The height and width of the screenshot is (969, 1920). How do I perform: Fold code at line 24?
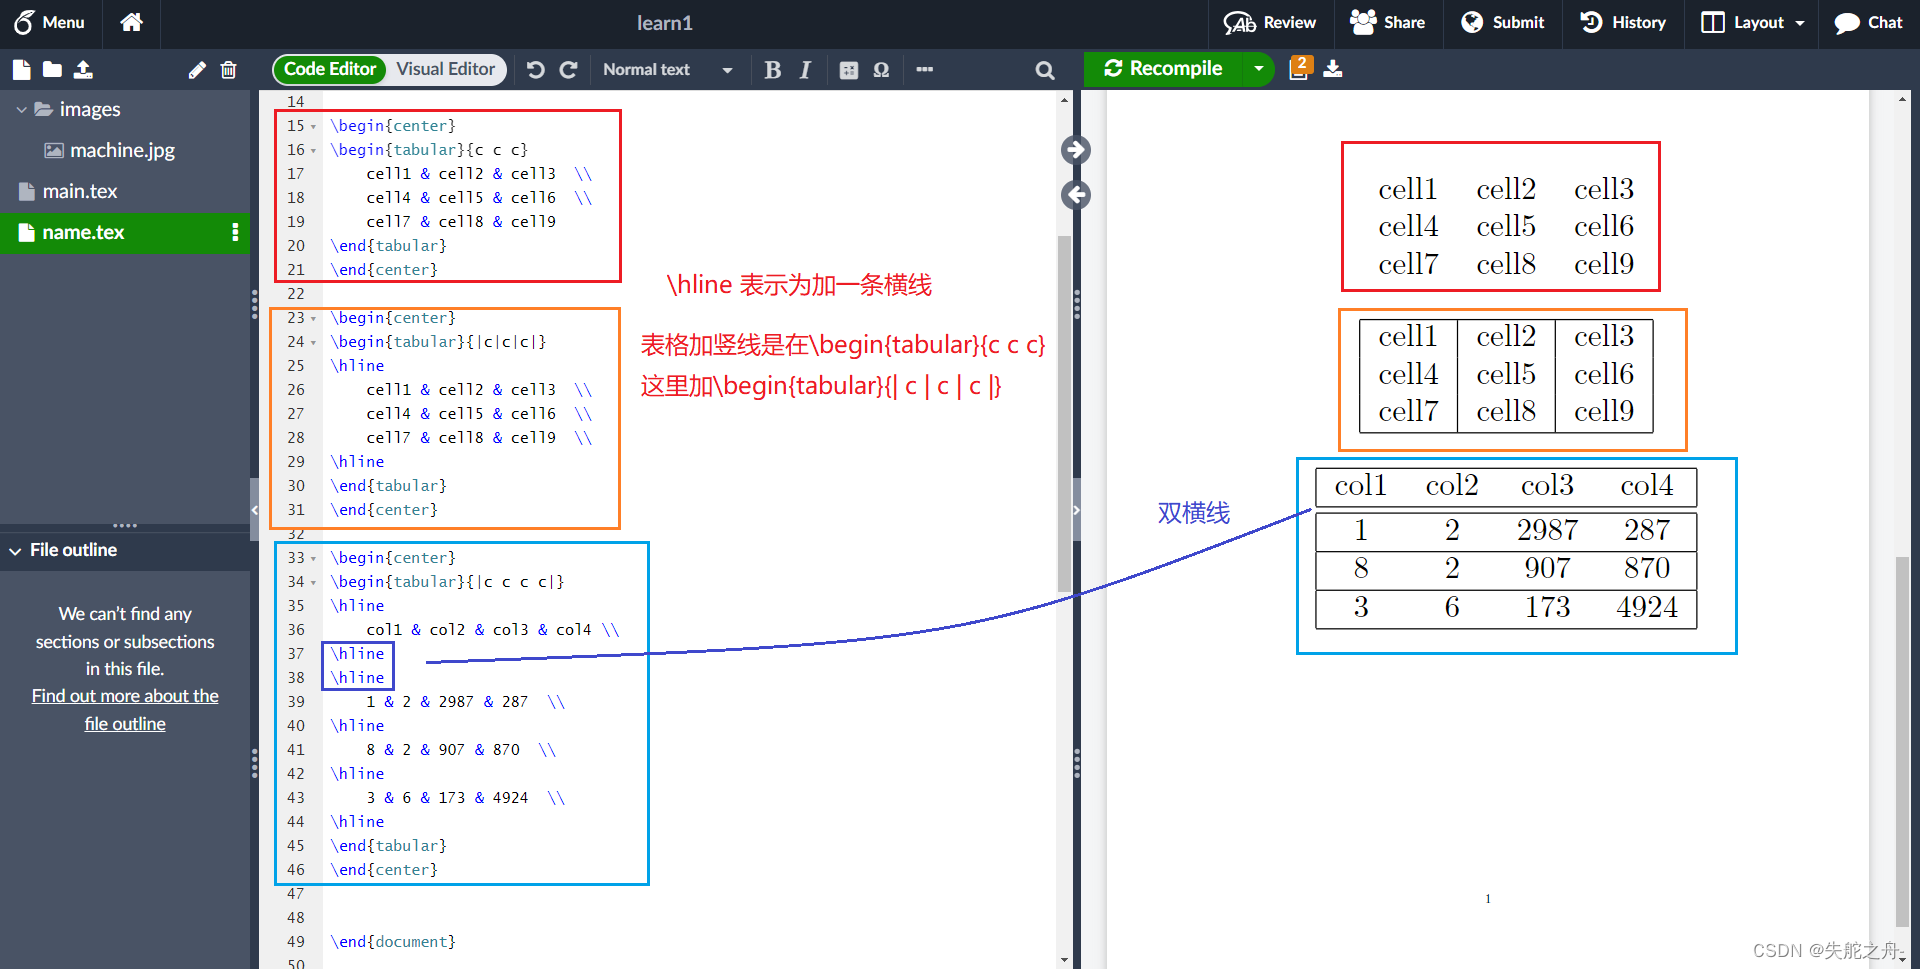[313, 342]
